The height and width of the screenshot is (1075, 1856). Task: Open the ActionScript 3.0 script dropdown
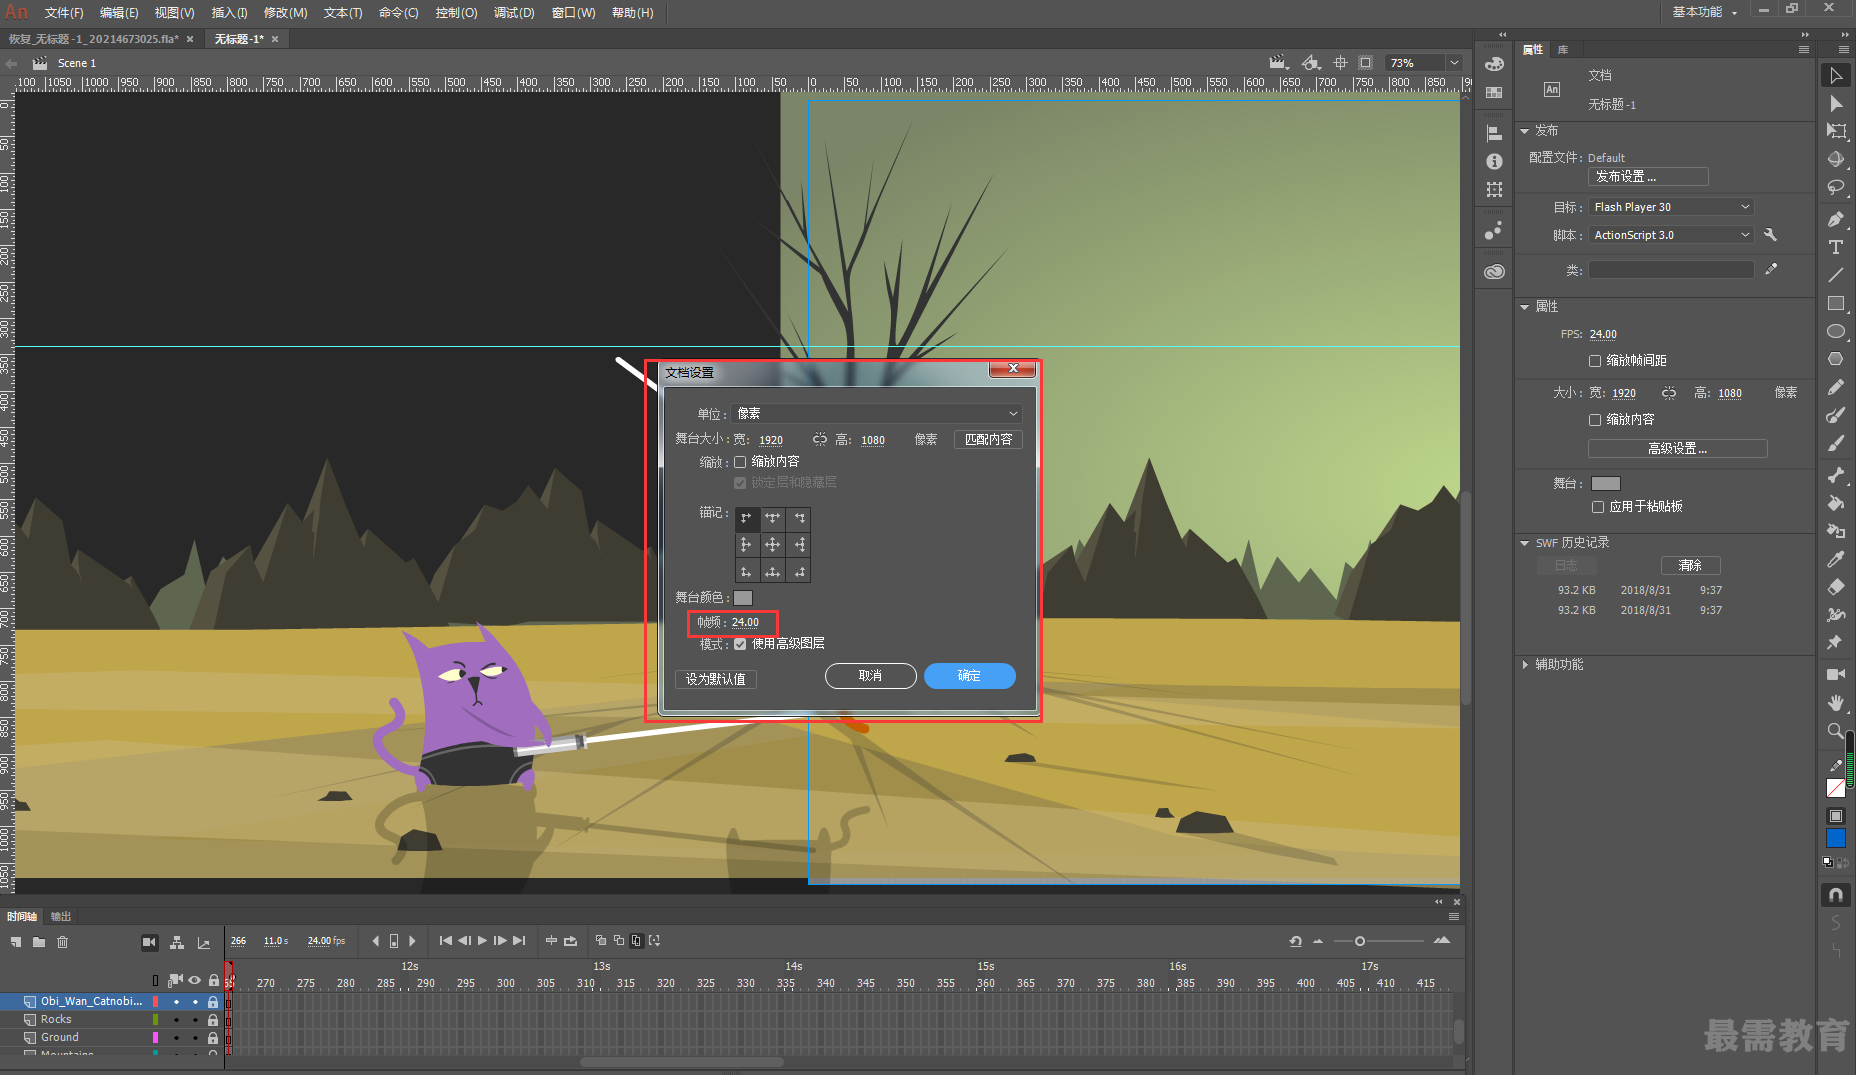click(x=1671, y=235)
